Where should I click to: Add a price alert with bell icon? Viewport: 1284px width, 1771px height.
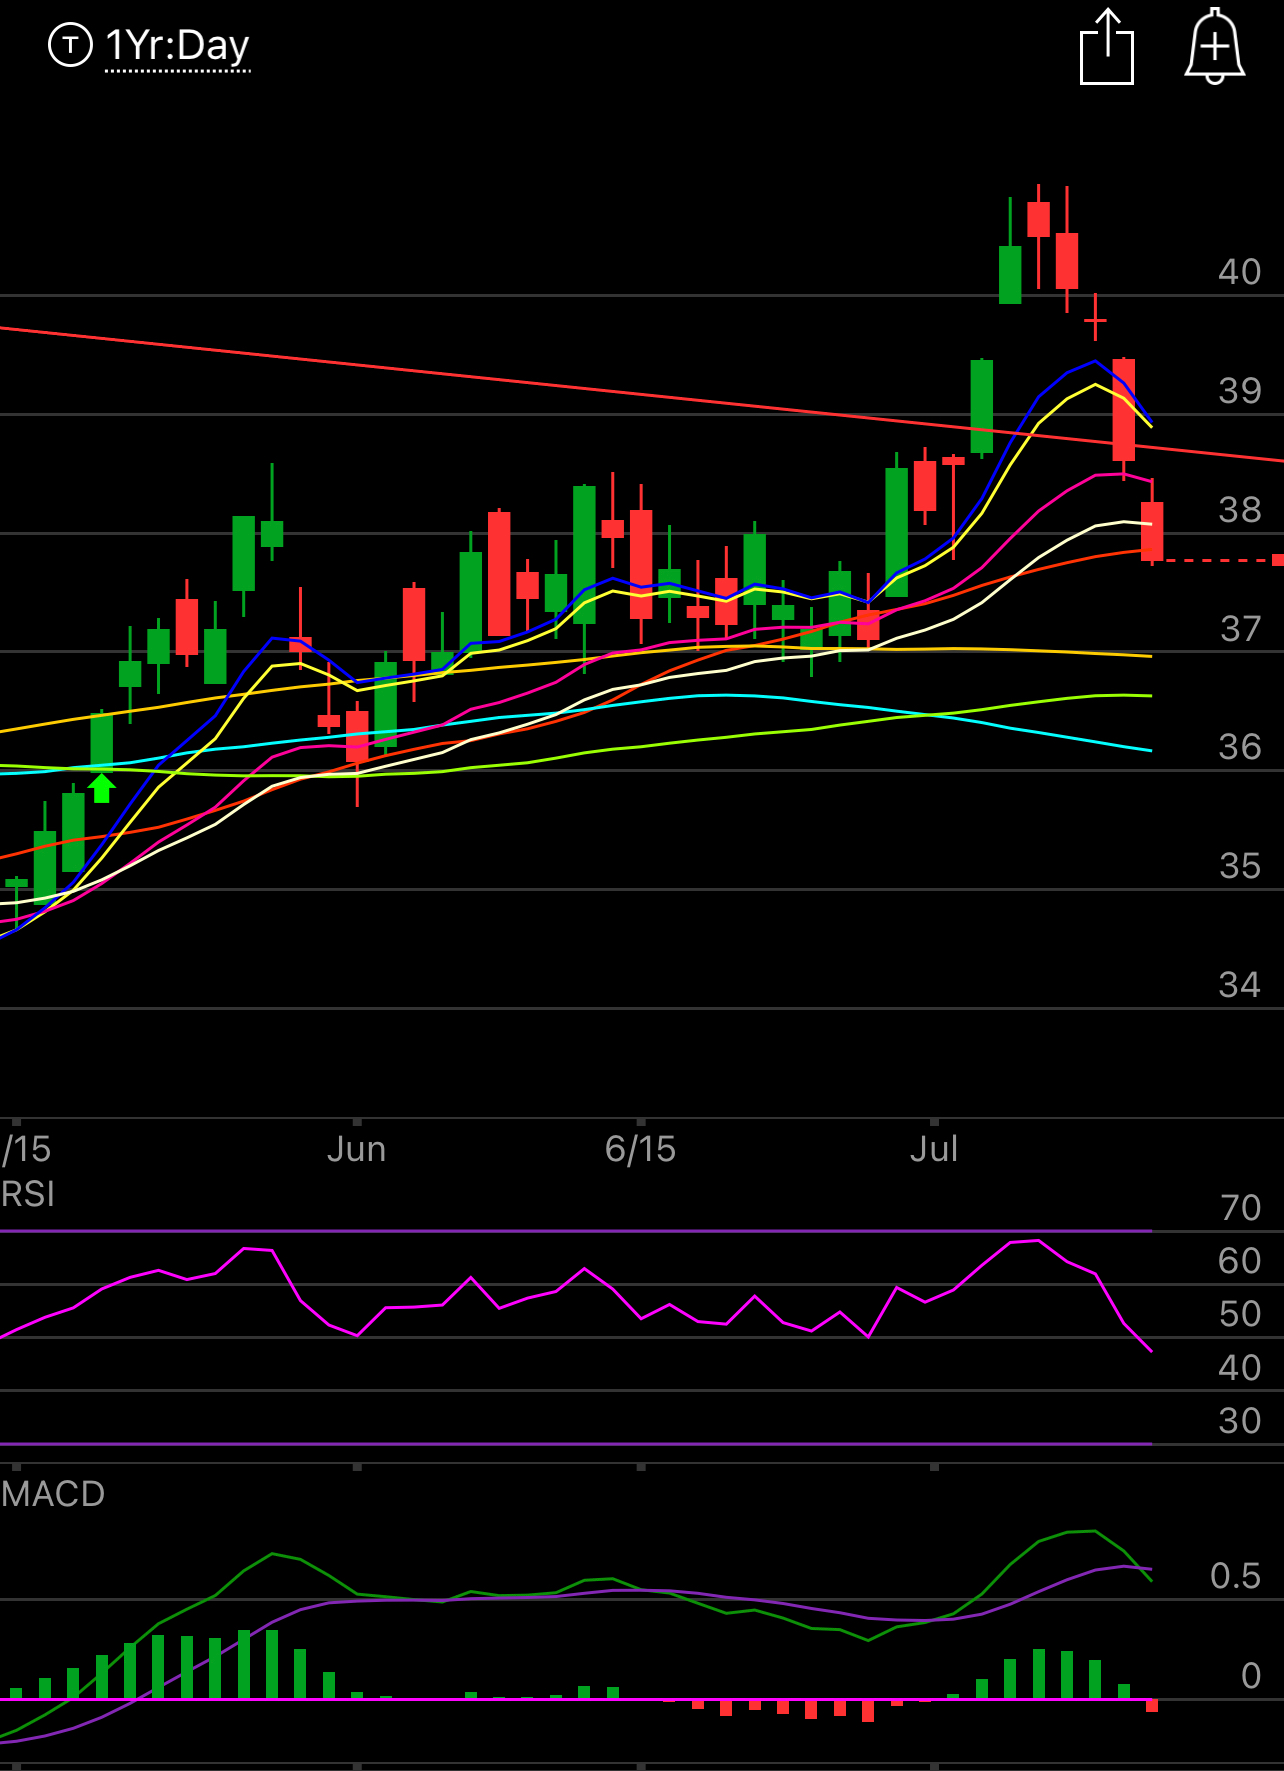pyautogui.click(x=1214, y=46)
